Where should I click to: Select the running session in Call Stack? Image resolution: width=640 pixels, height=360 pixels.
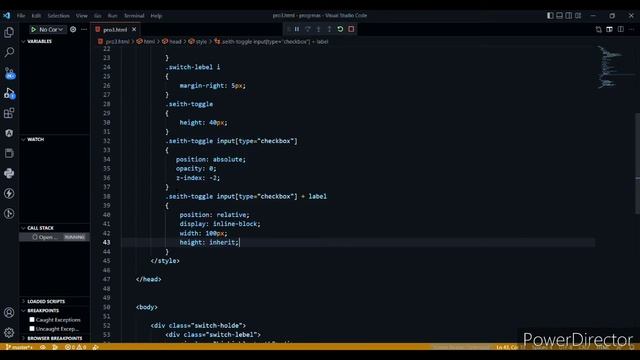point(55,237)
